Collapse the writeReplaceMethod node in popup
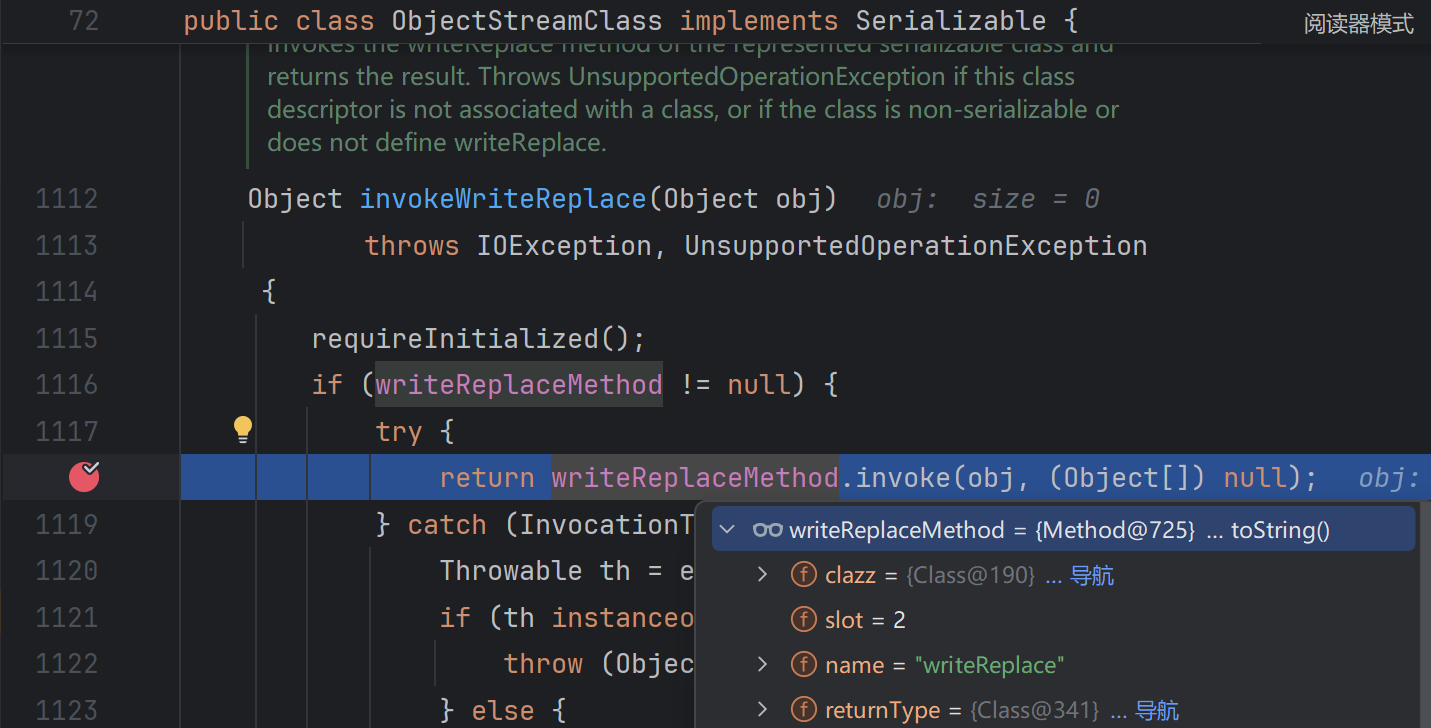The image size is (1431, 728). point(727,530)
